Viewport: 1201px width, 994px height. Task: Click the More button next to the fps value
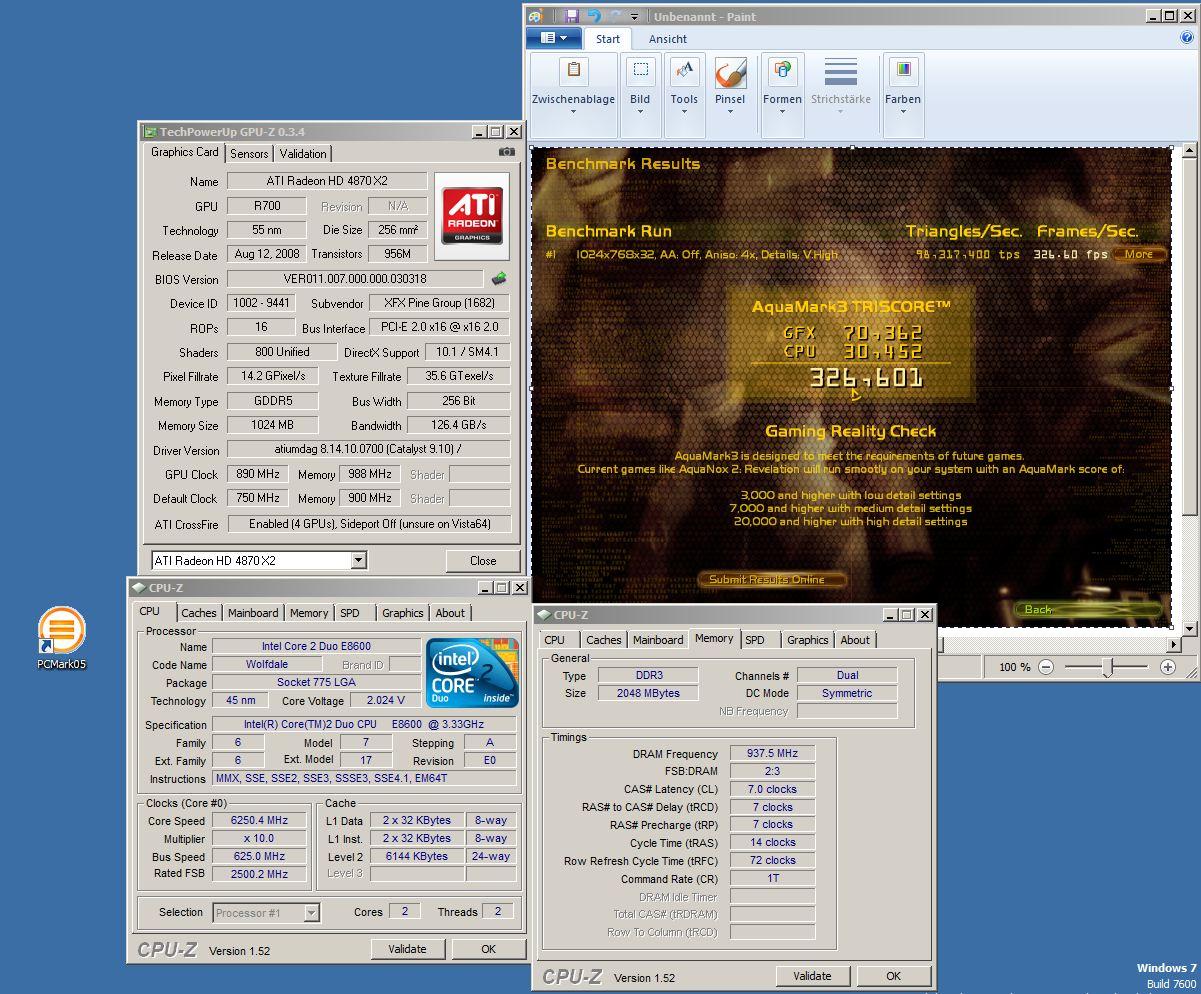(x=1139, y=254)
